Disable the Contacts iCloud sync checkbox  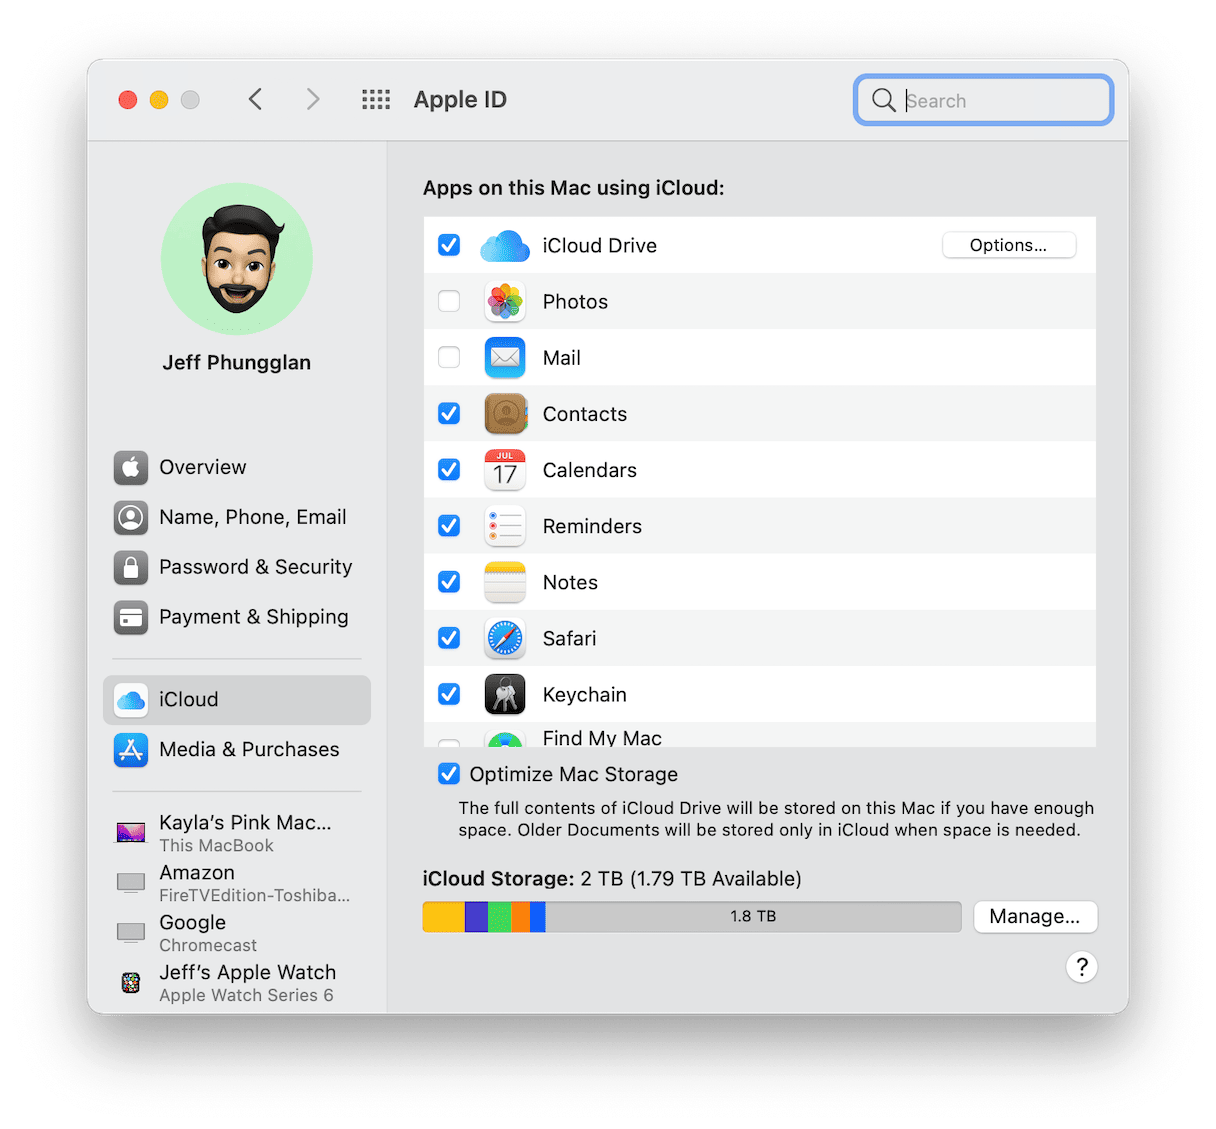pos(448,413)
